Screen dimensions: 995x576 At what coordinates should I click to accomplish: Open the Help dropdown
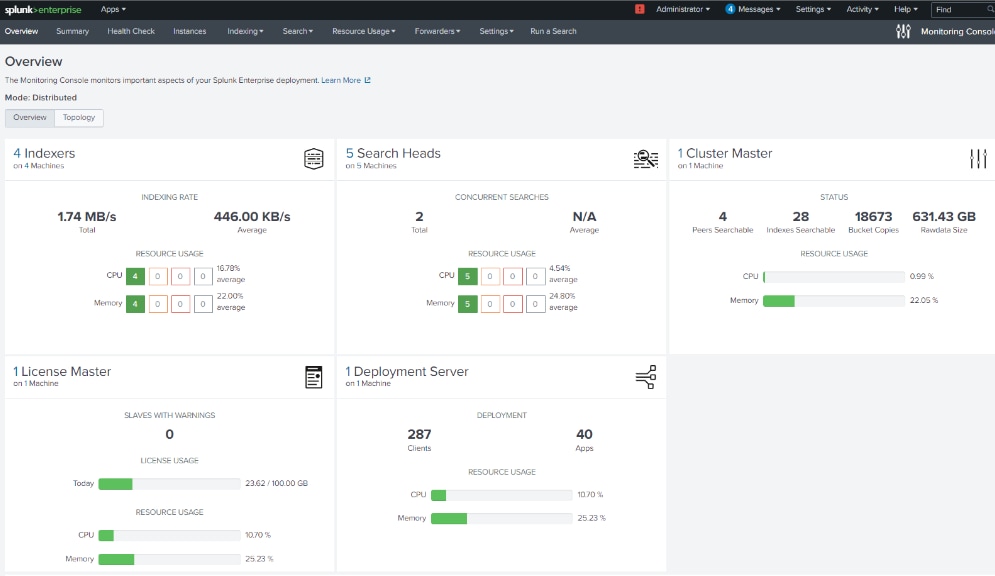906,10
